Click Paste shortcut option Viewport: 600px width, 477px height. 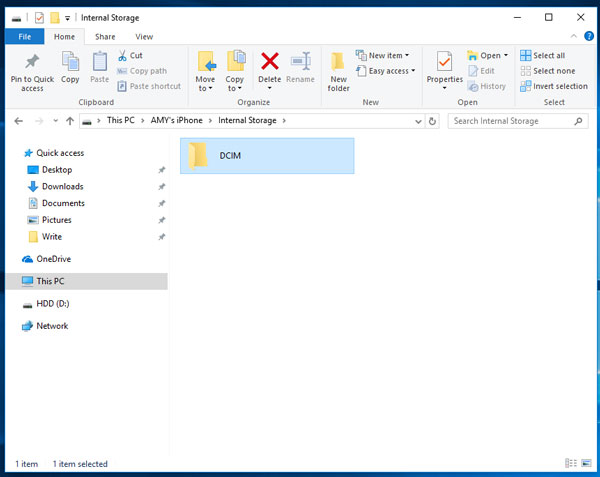point(149,86)
